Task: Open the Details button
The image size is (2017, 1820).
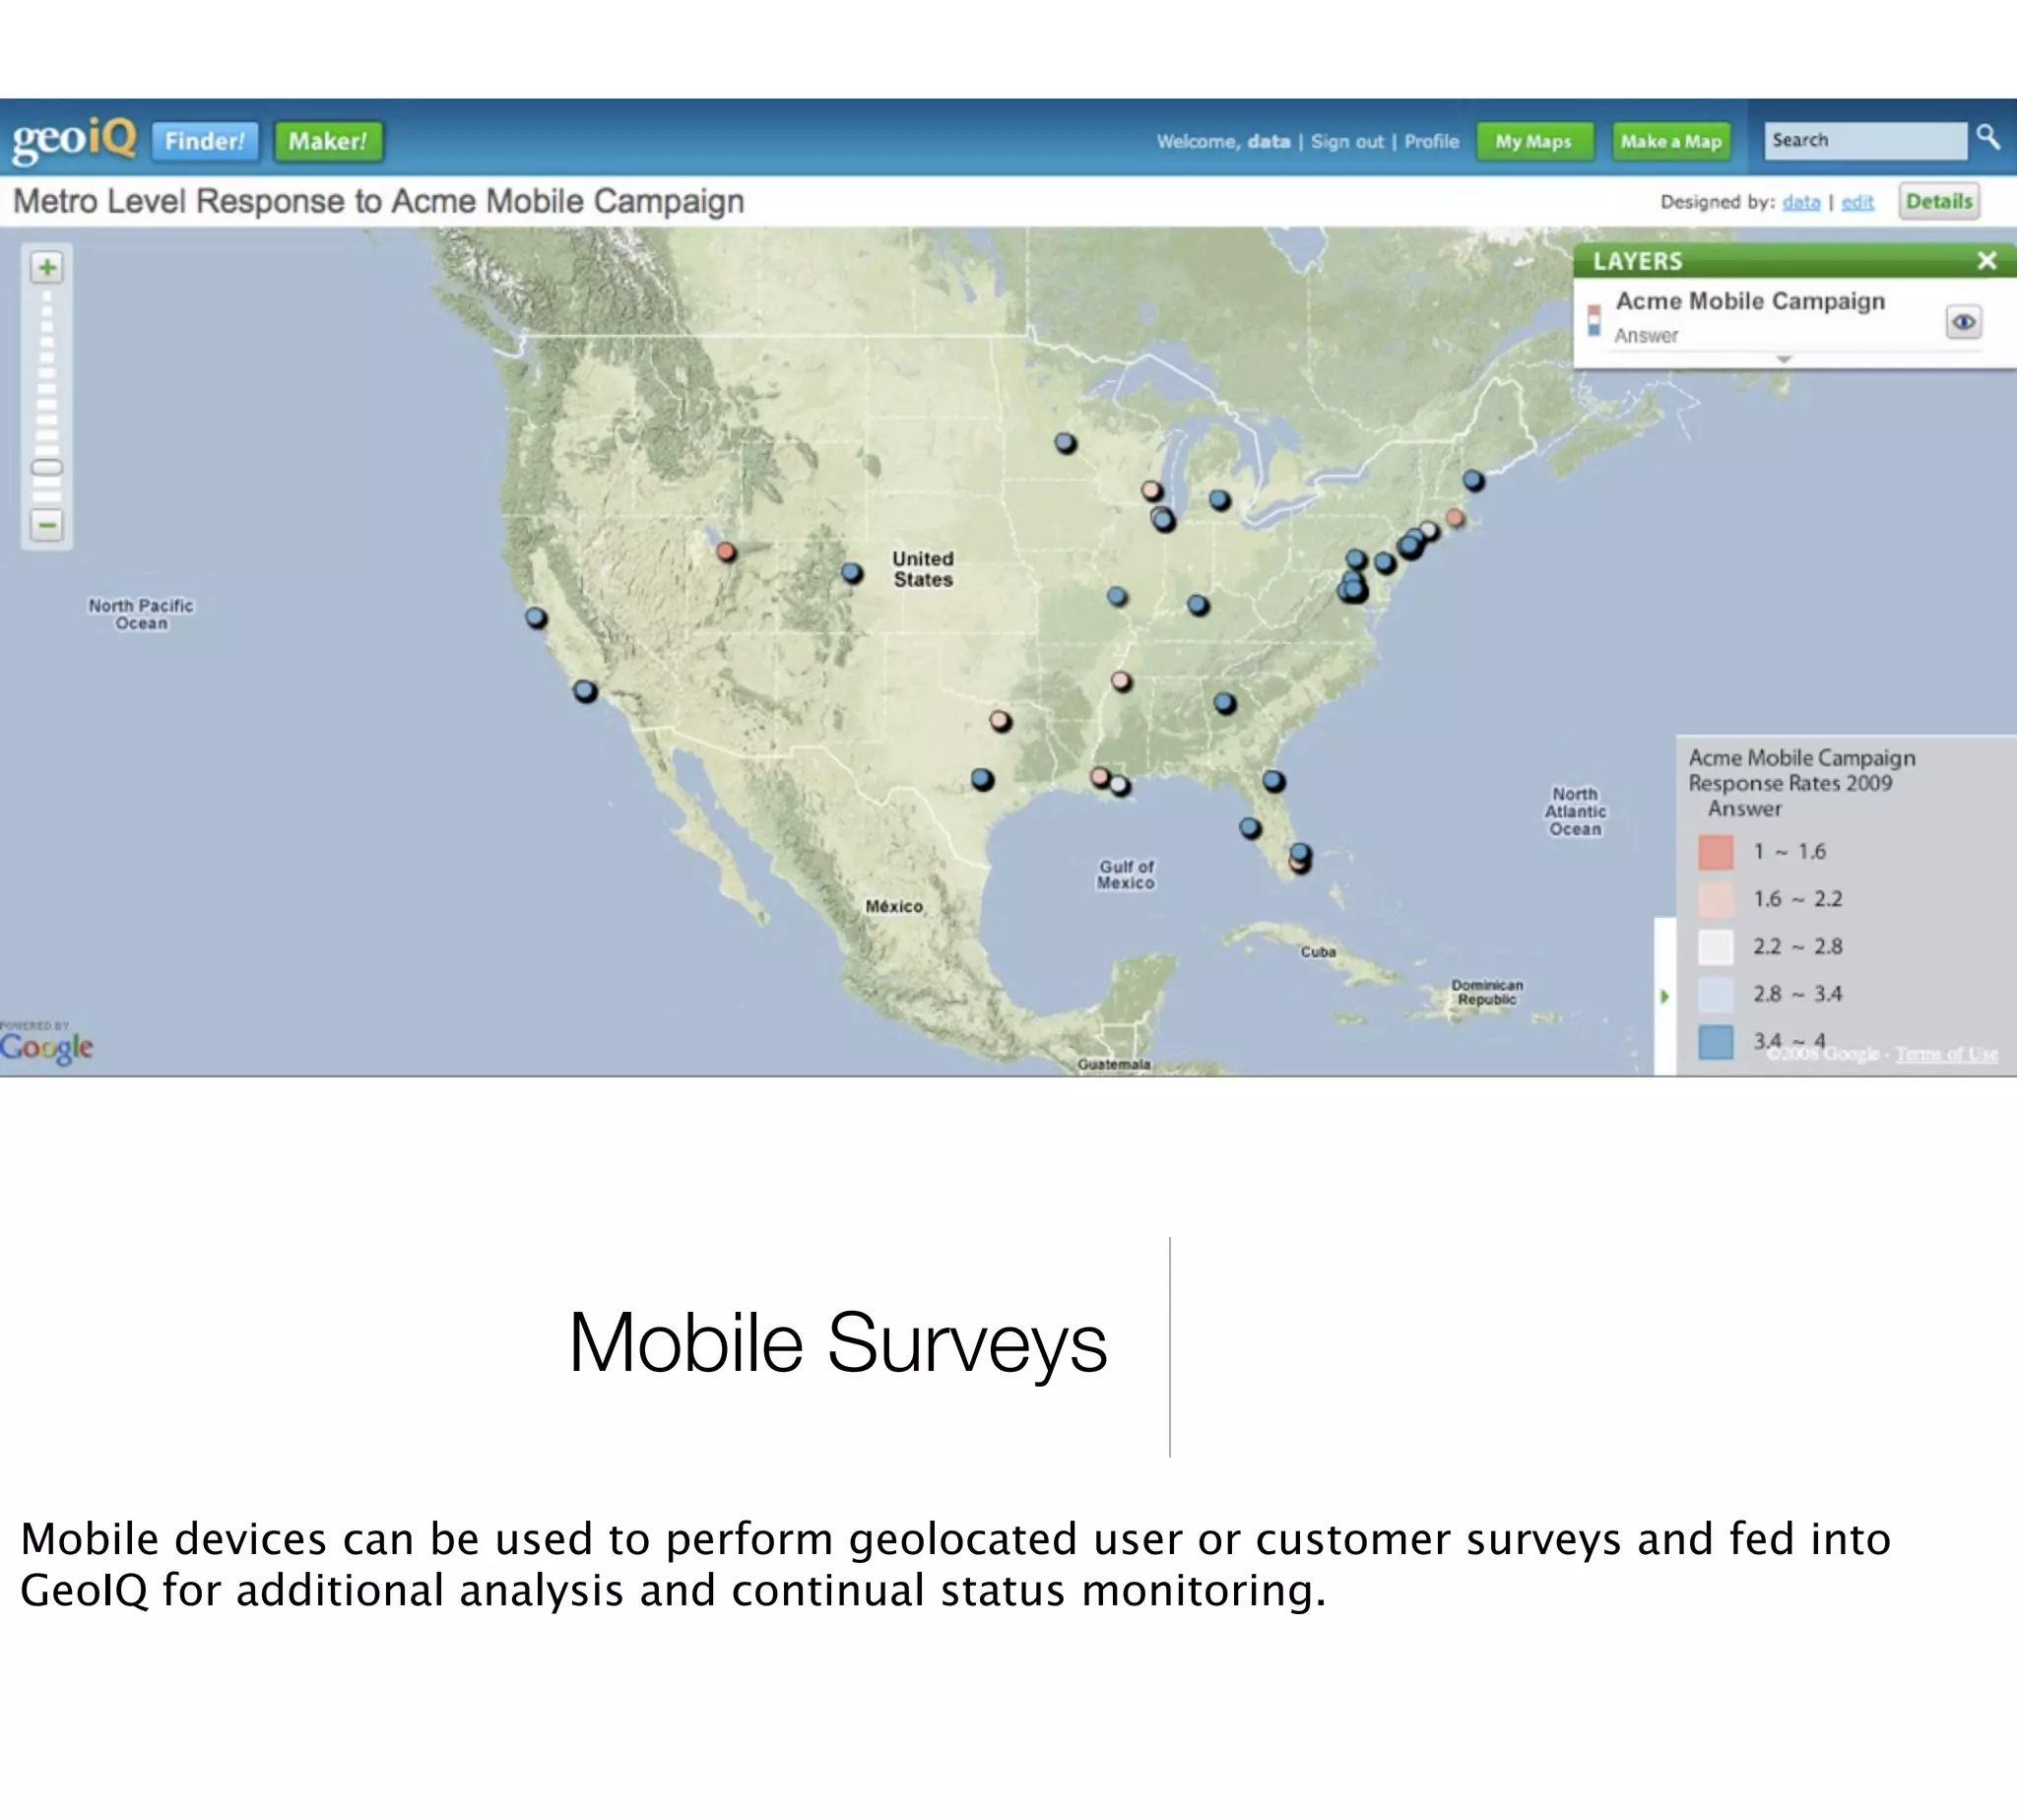Action: (1939, 201)
